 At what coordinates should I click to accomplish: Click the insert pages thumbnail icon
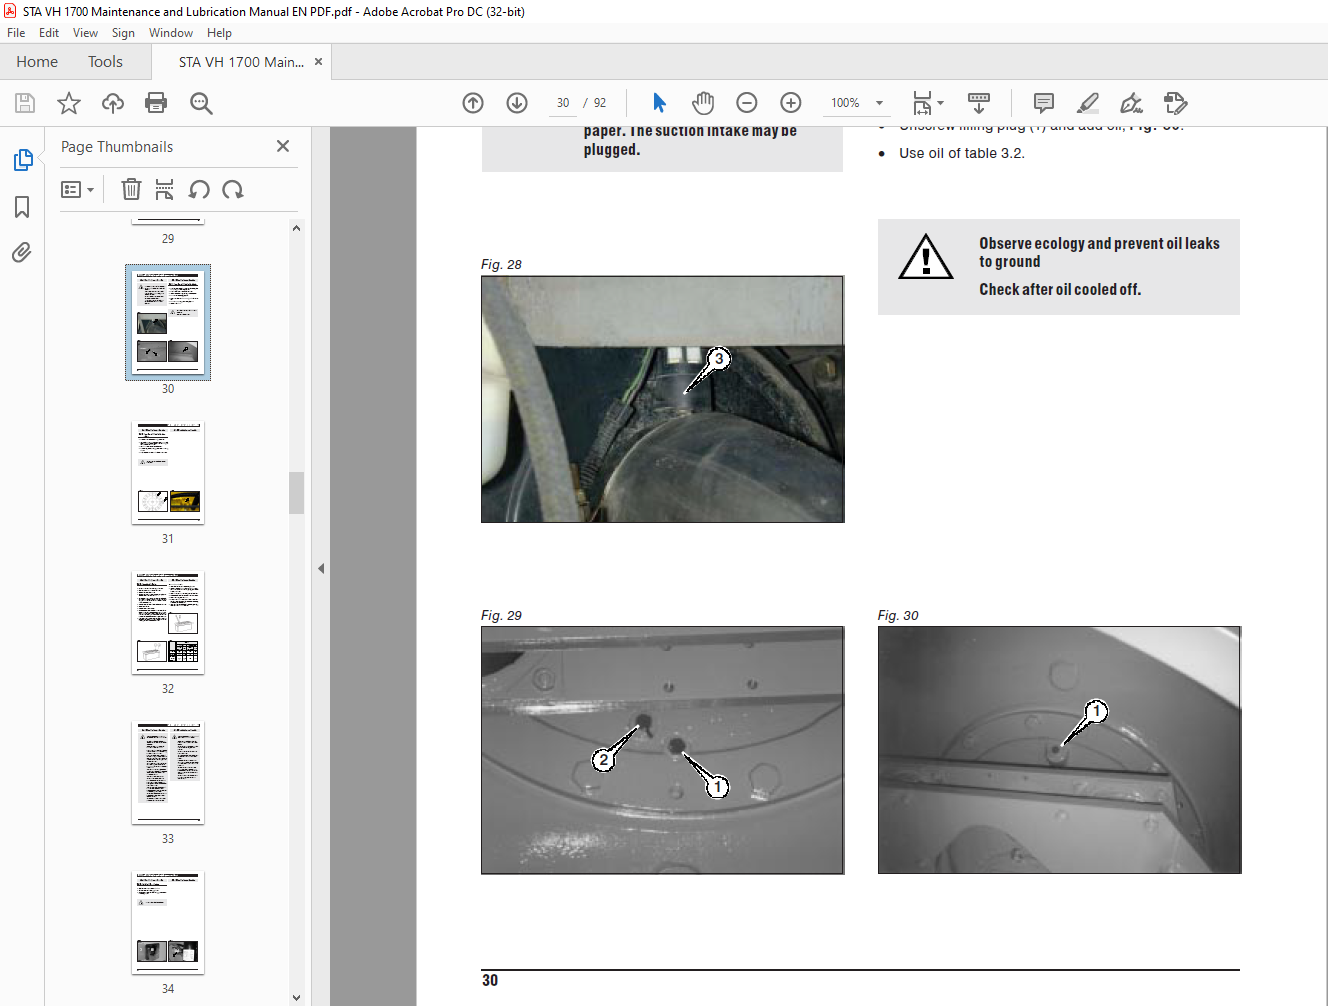(165, 189)
